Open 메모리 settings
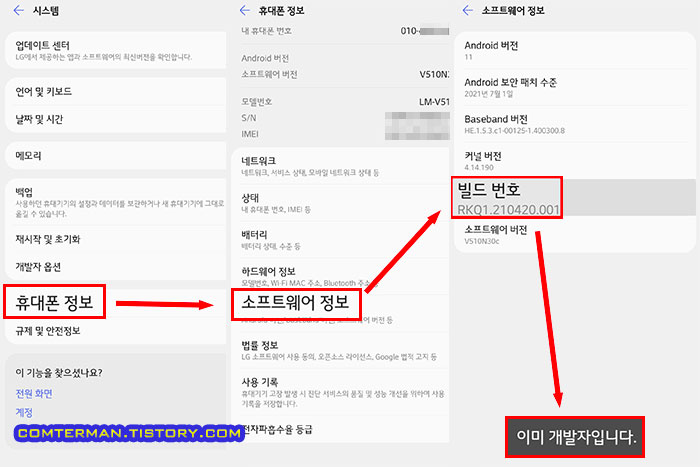Screen dimensions: 700x467 116,155
